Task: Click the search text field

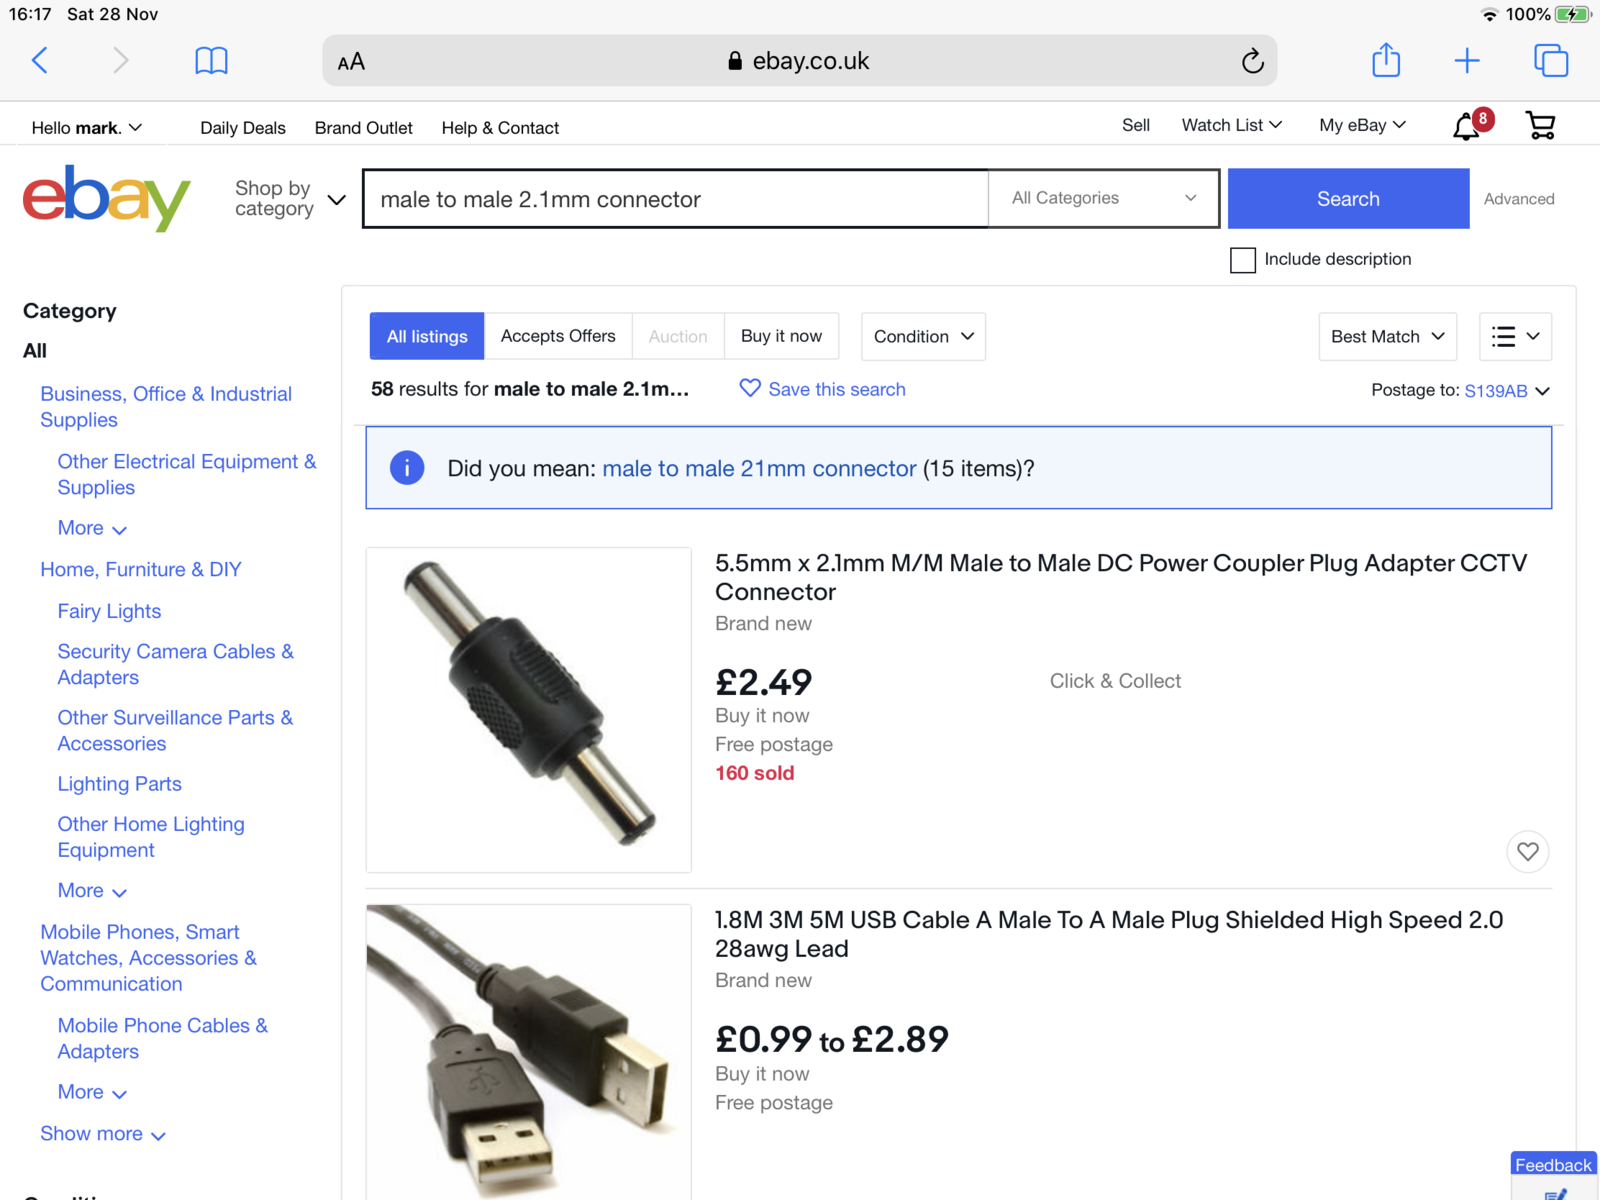Action: pos(675,199)
